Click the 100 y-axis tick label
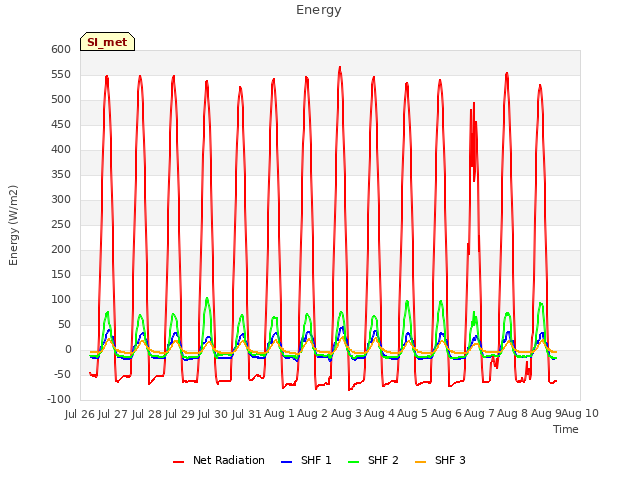Image resolution: width=640 pixels, height=480 pixels. pyautogui.click(x=61, y=300)
